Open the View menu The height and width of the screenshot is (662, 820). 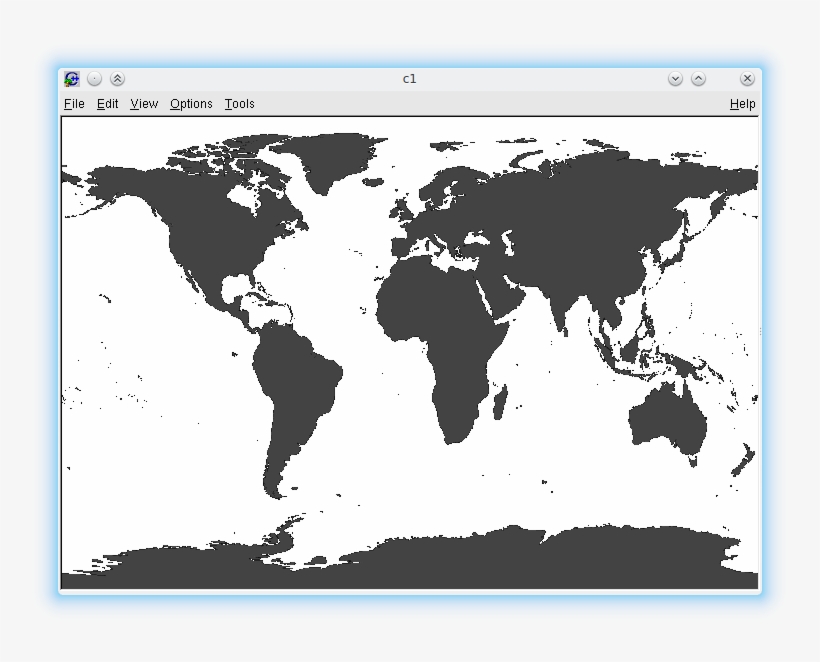pyautogui.click(x=143, y=104)
